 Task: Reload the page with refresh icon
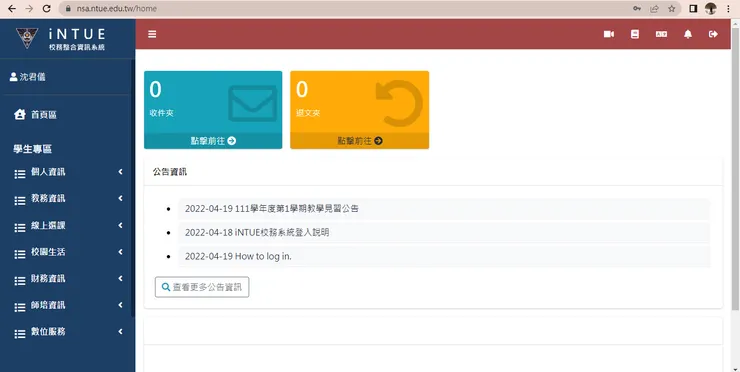tap(46, 8)
